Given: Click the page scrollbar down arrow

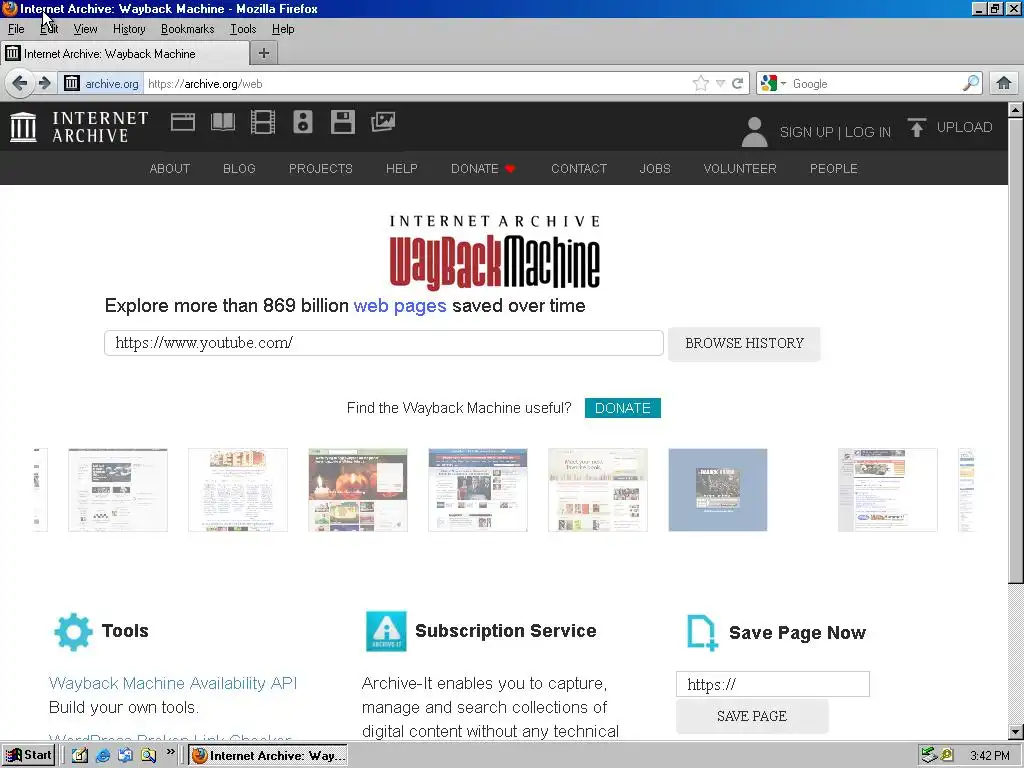Looking at the screenshot, I should point(1016,732).
